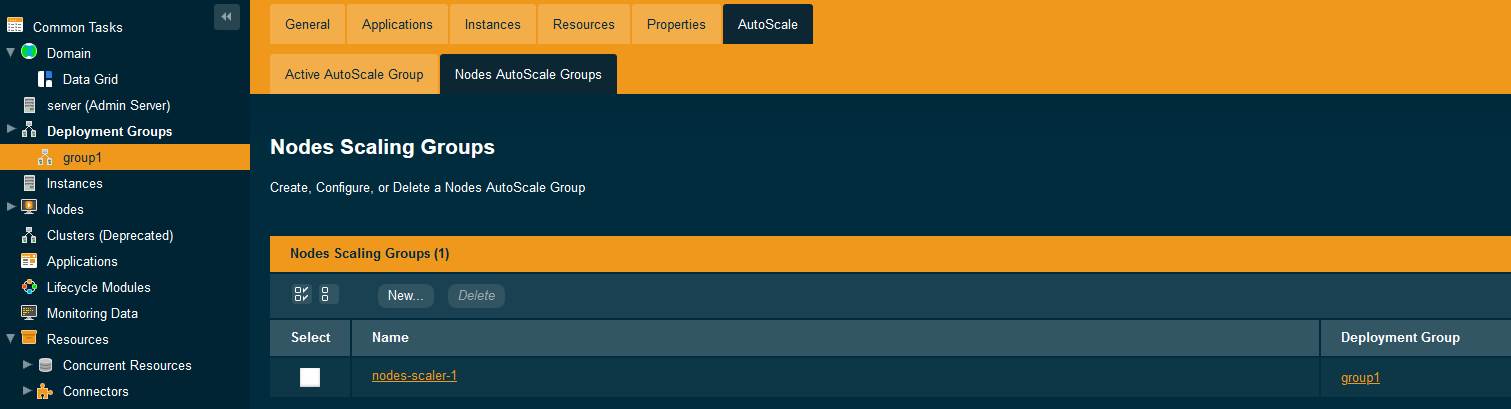
Task: Expand the Nodes tree node
Action: click(x=11, y=207)
